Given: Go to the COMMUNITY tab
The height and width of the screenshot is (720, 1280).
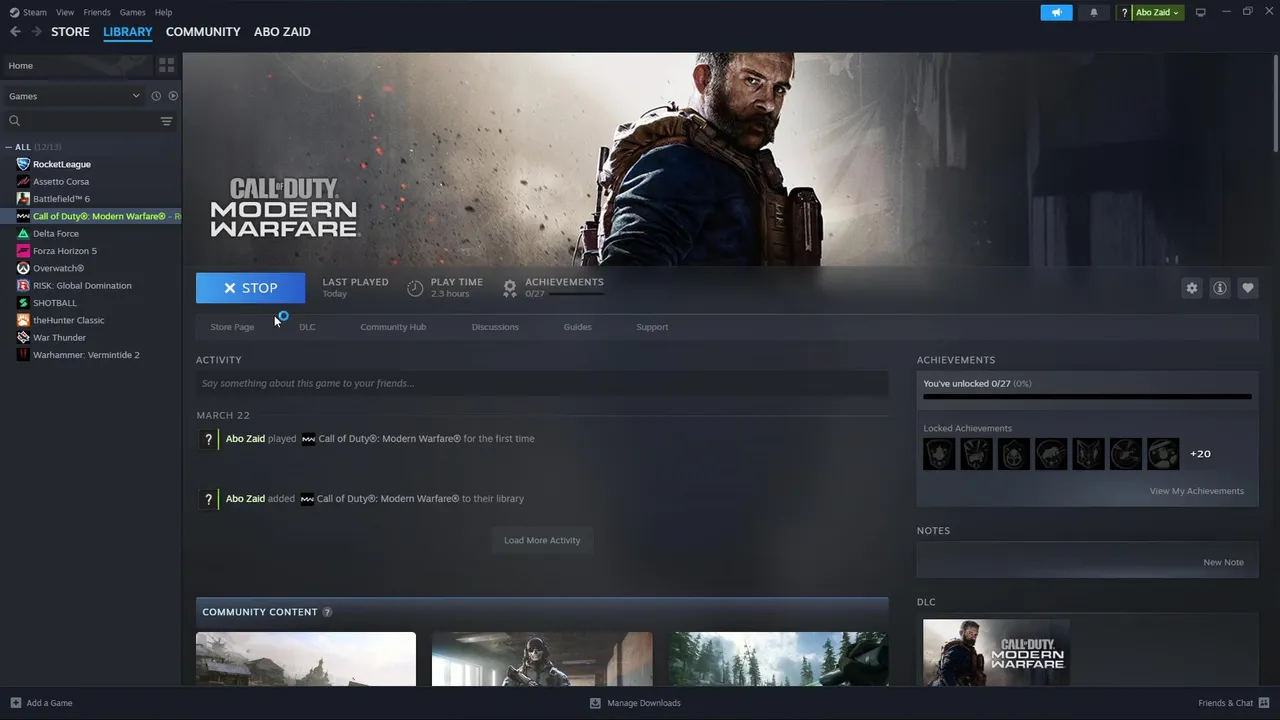Looking at the screenshot, I should (203, 32).
